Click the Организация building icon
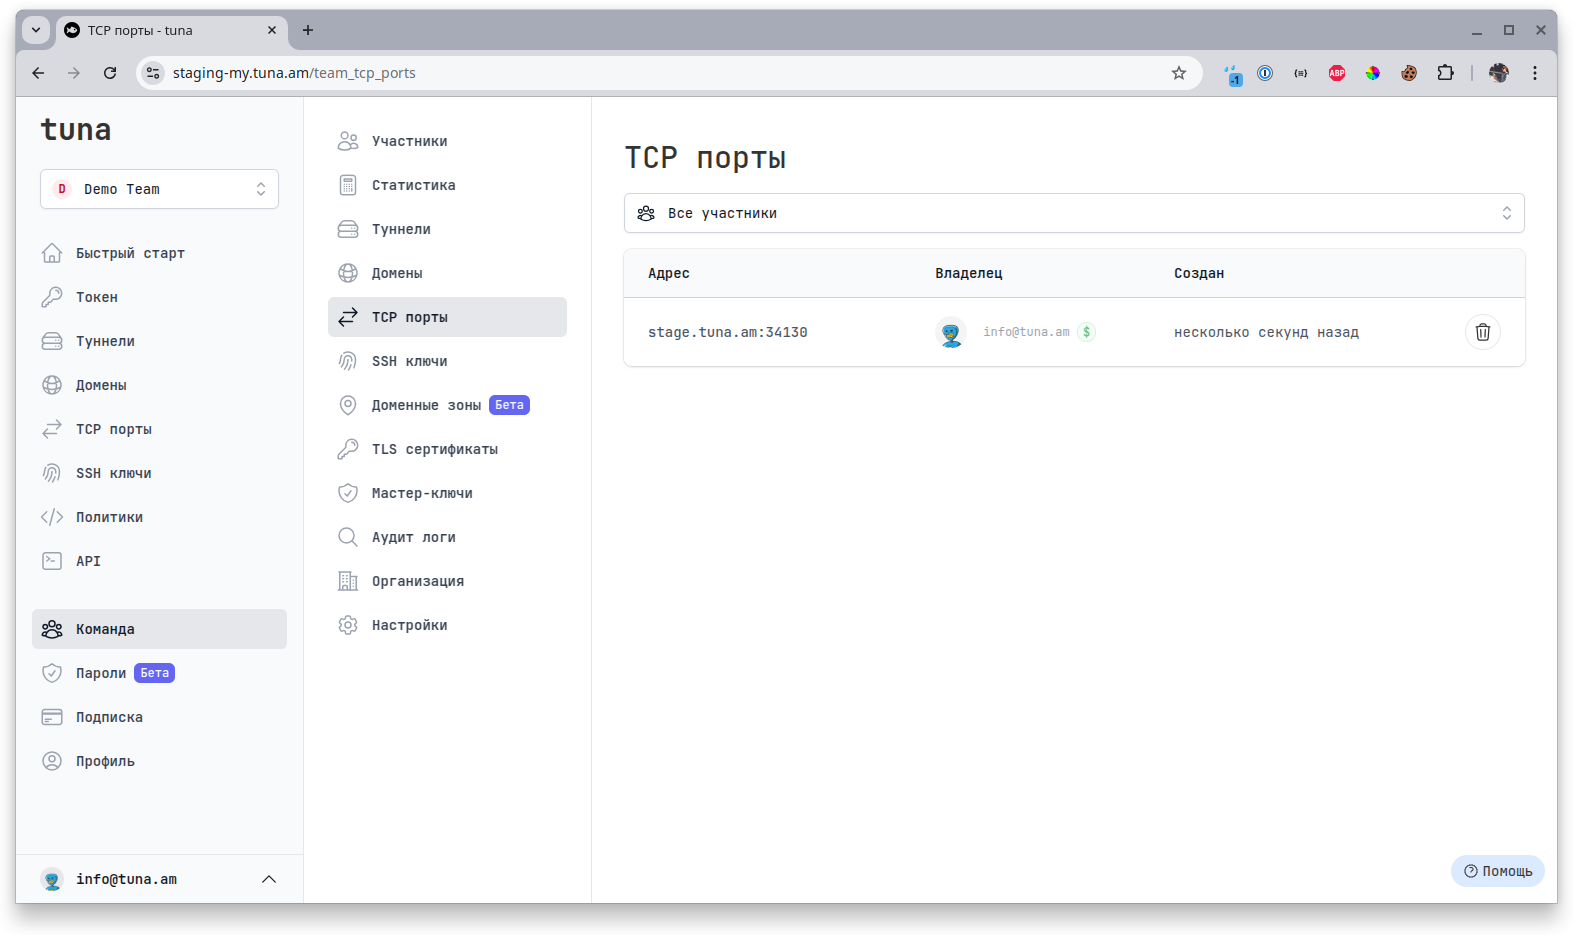This screenshot has width=1573, height=935. pyautogui.click(x=348, y=581)
